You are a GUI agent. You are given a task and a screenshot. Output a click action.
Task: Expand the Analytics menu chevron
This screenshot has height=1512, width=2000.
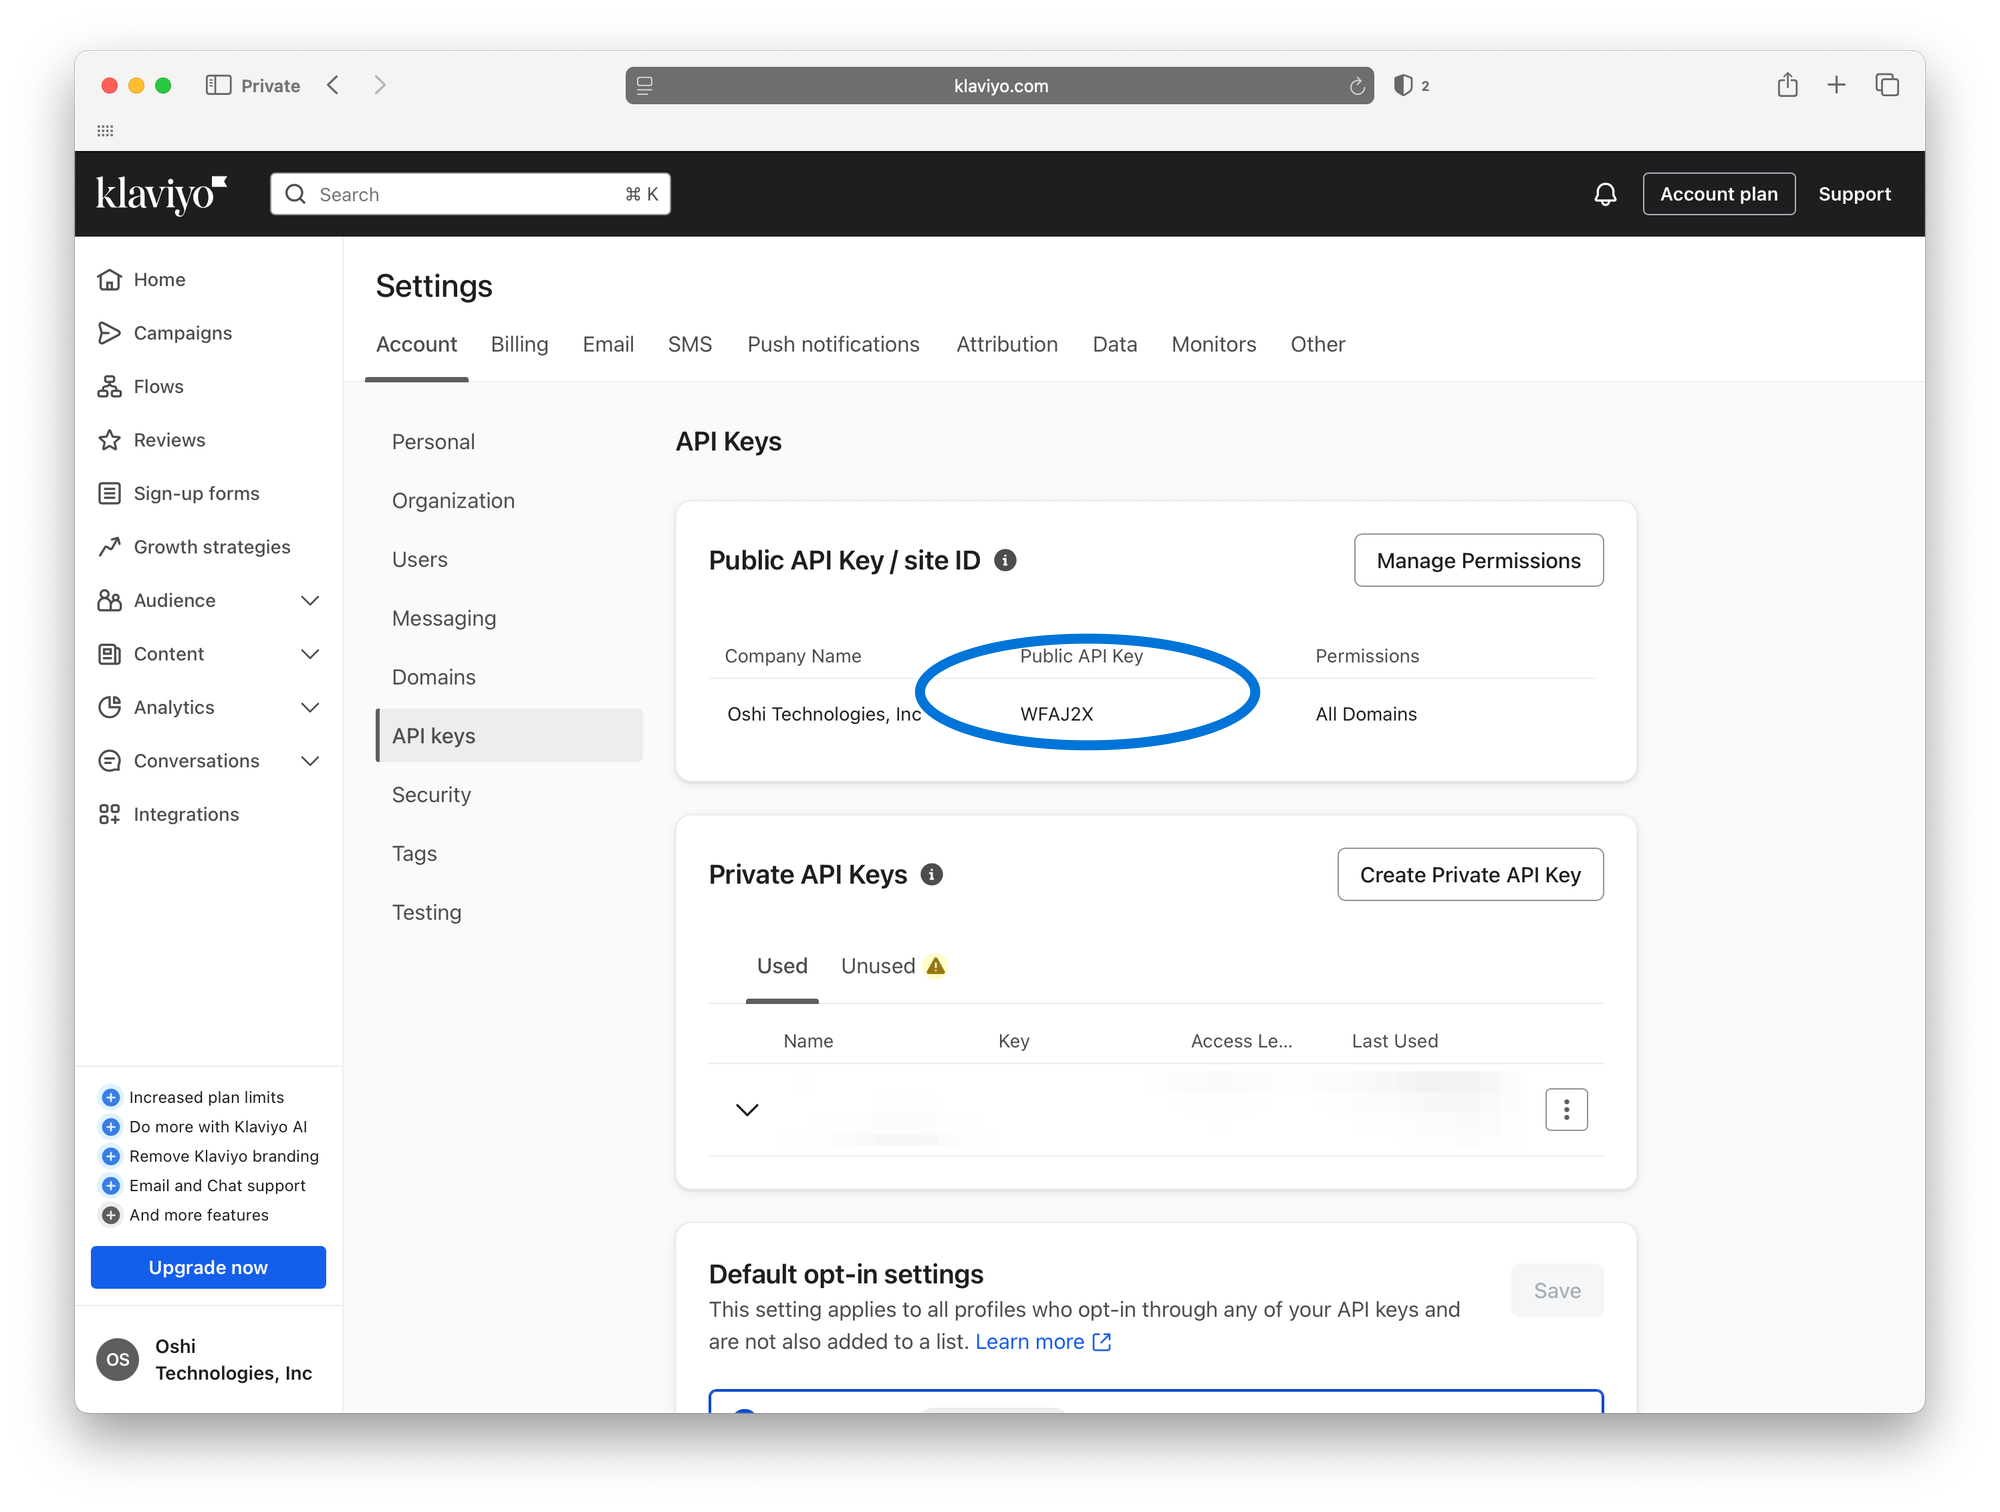coord(311,707)
